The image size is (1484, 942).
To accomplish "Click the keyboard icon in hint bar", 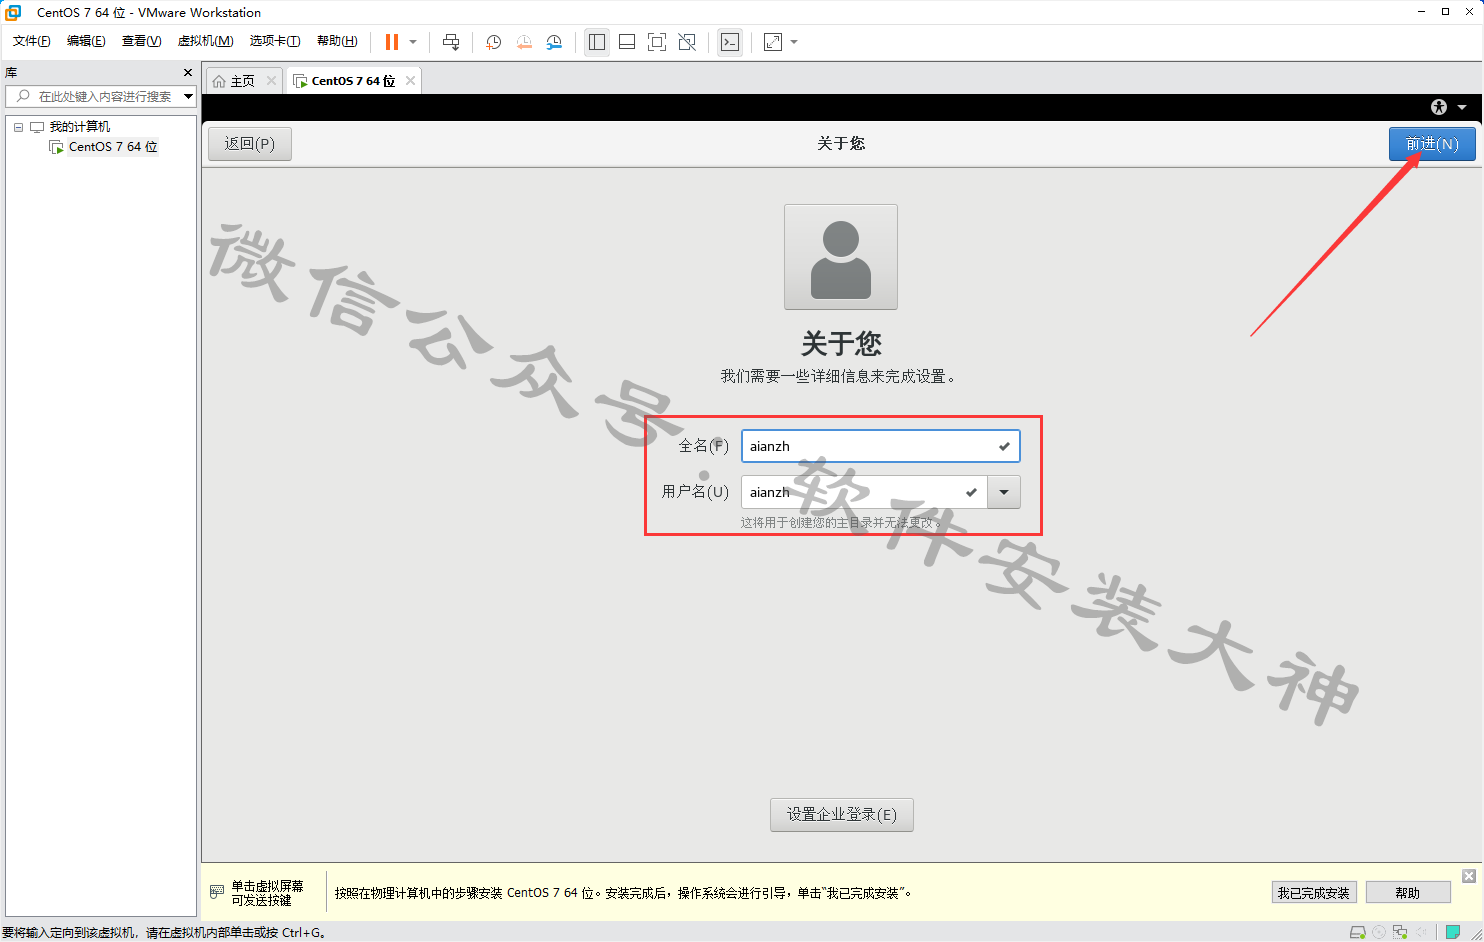I will point(217,892).
